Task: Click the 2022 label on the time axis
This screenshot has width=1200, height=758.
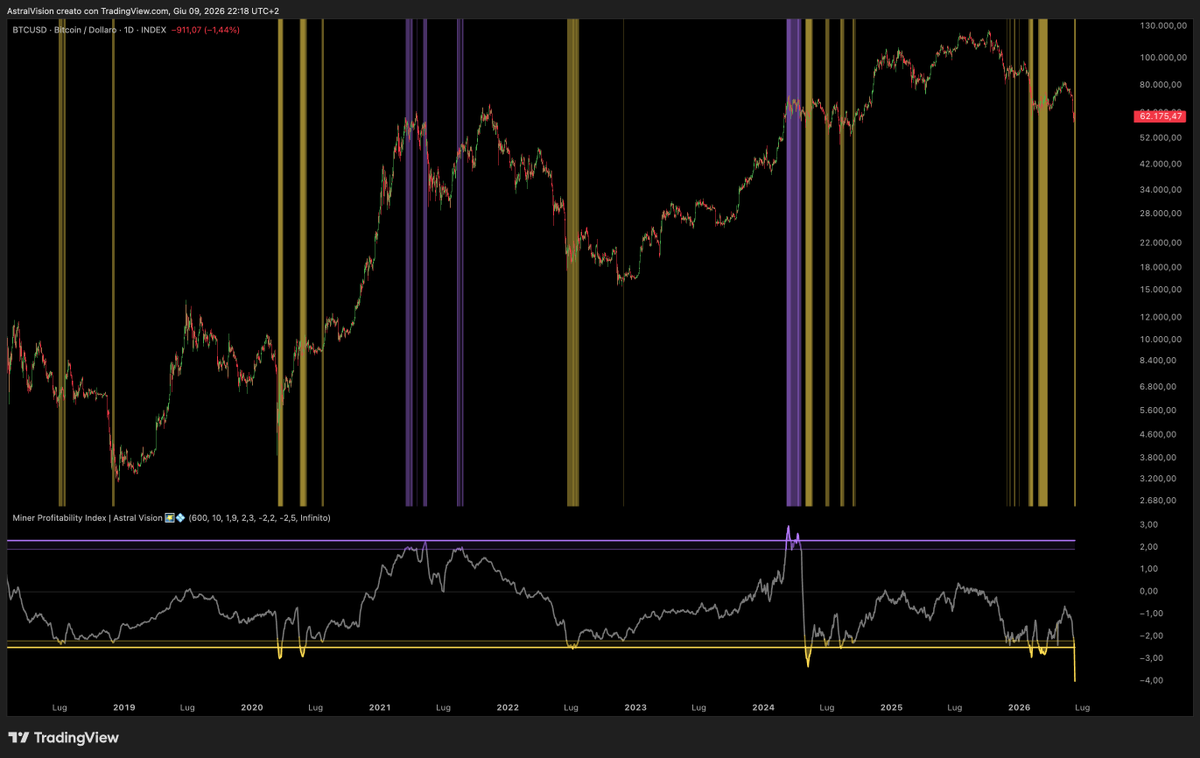Action: coord(508,708)
